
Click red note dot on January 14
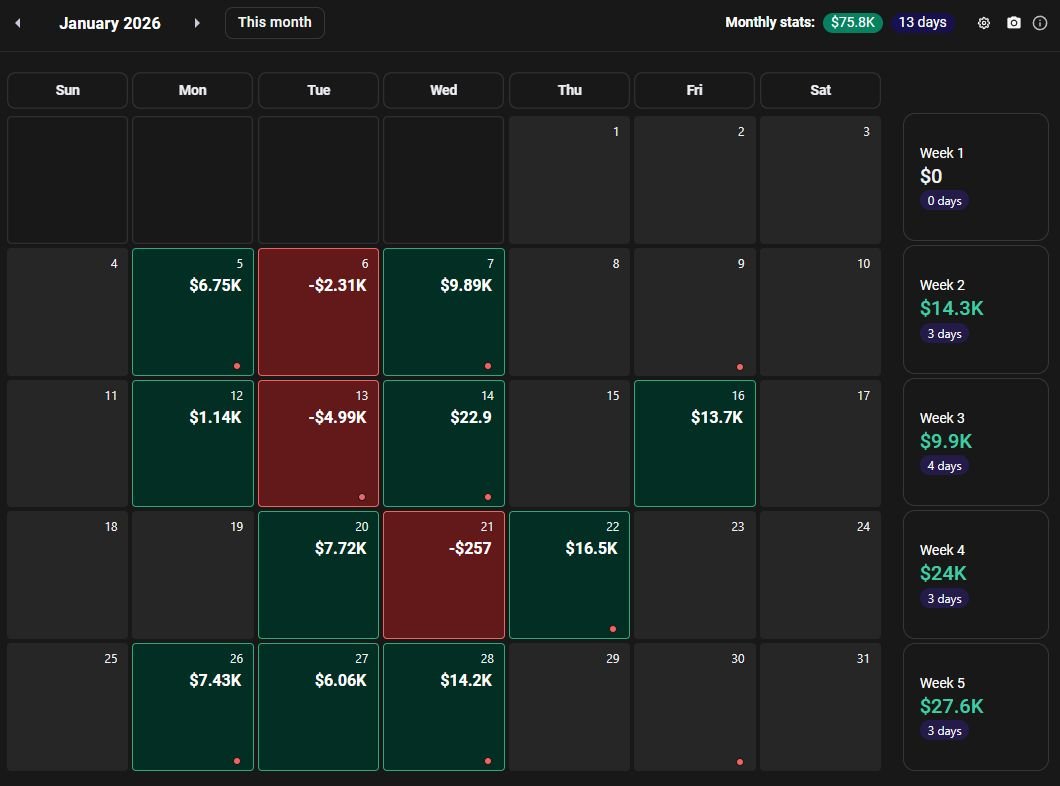coord(487,497)
